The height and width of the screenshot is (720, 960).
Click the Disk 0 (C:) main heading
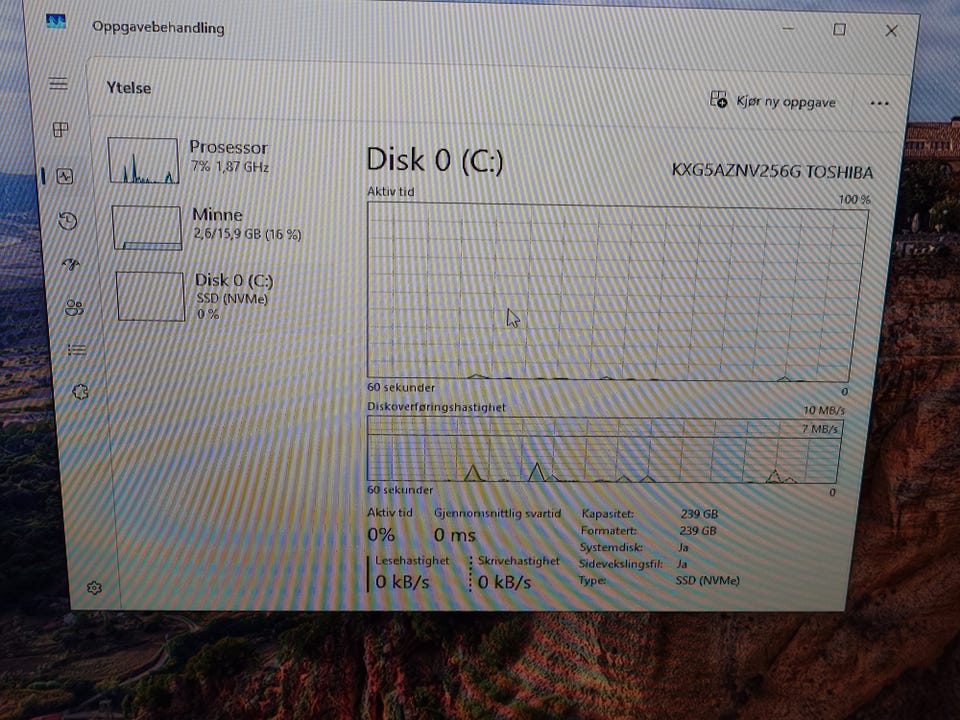[x=435, y=160]
